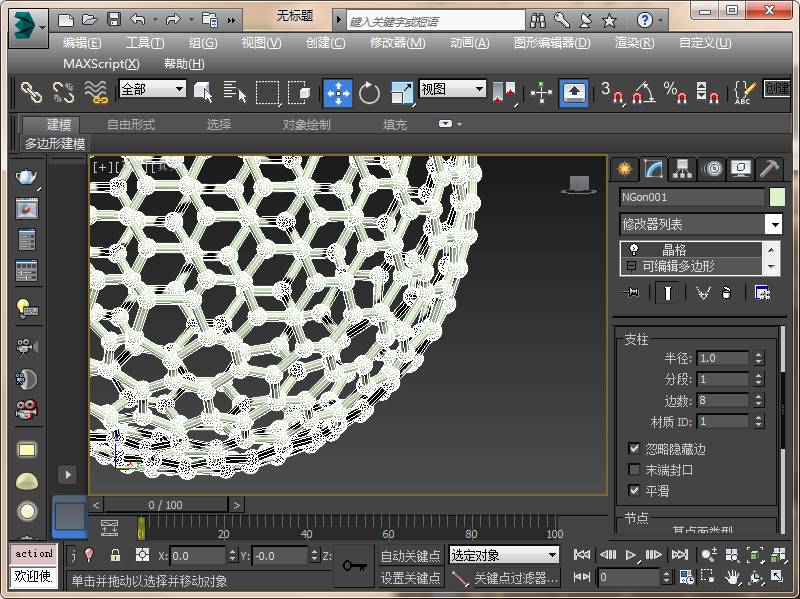Click the 设置关键点 button
This screenshot has width=800, height=599.
tap(411, 578)
